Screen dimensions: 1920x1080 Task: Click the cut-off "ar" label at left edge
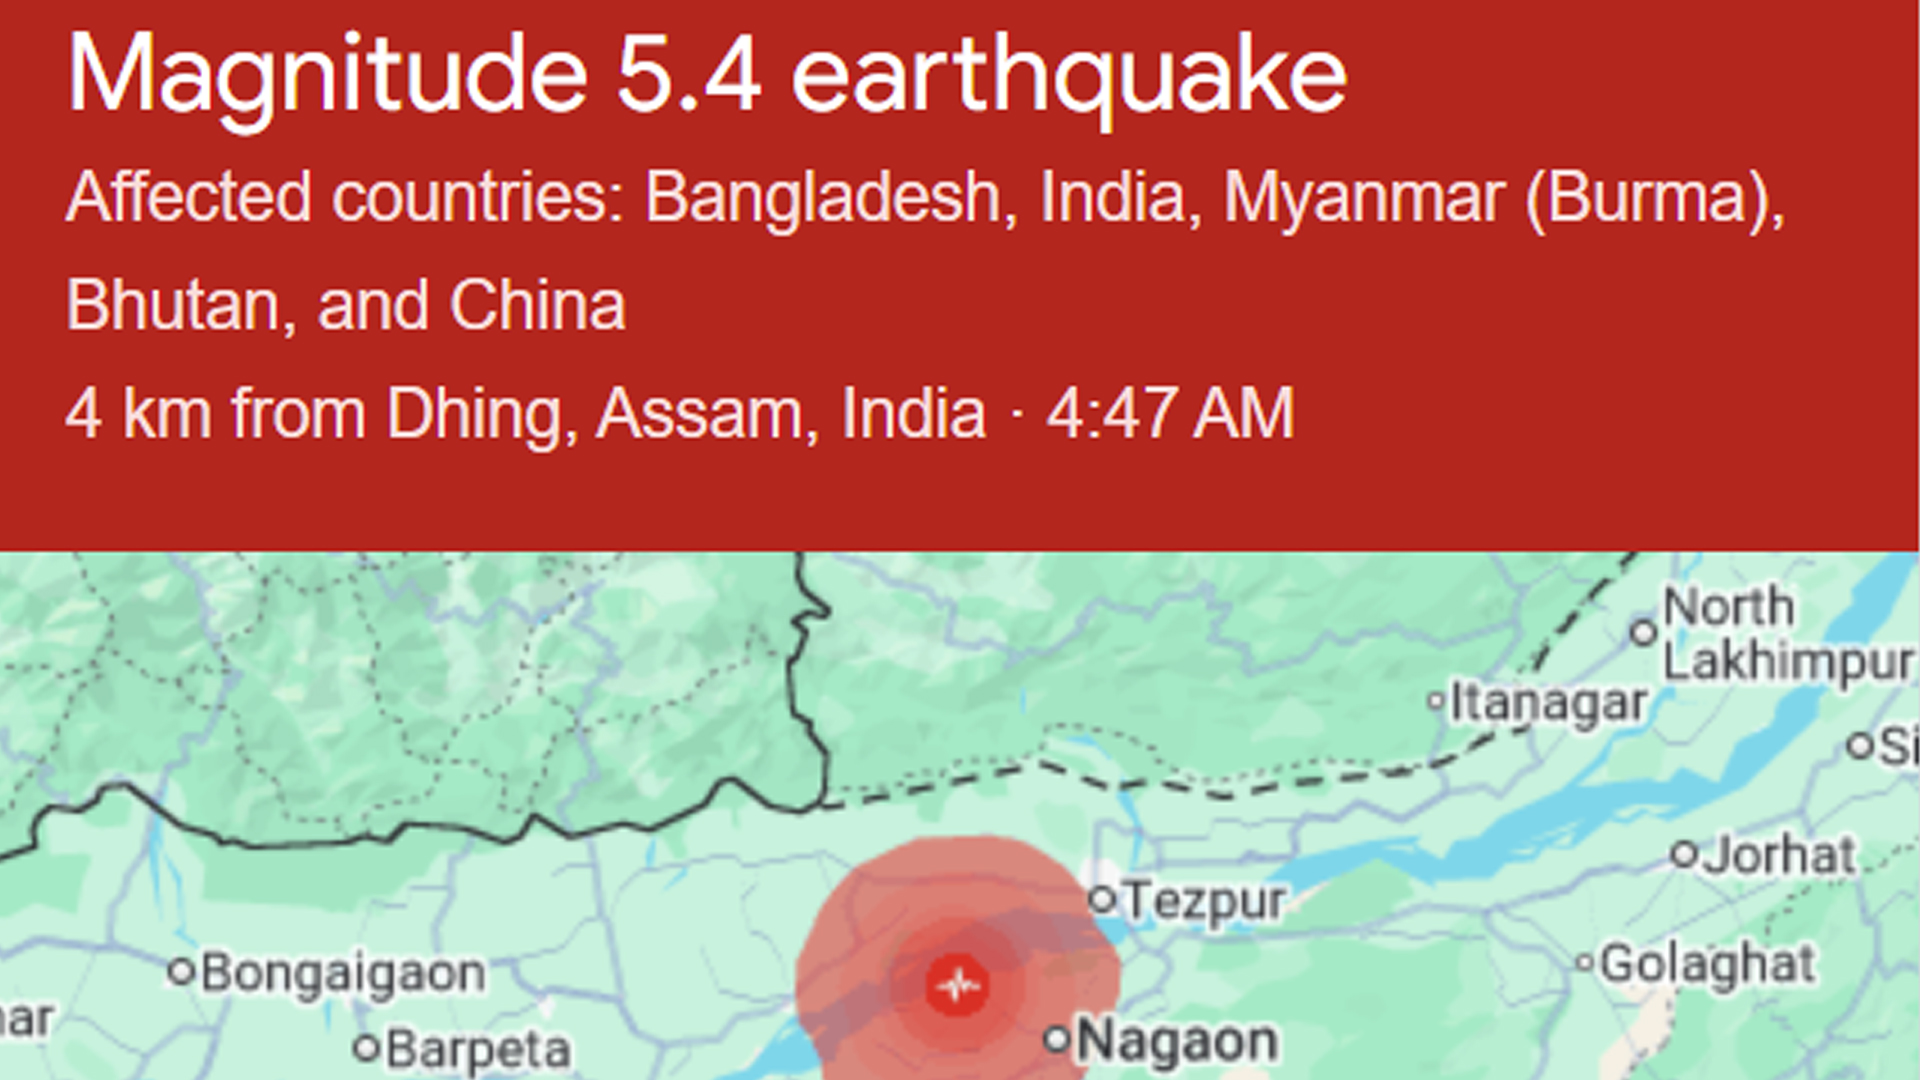(x=26, y=1020)
